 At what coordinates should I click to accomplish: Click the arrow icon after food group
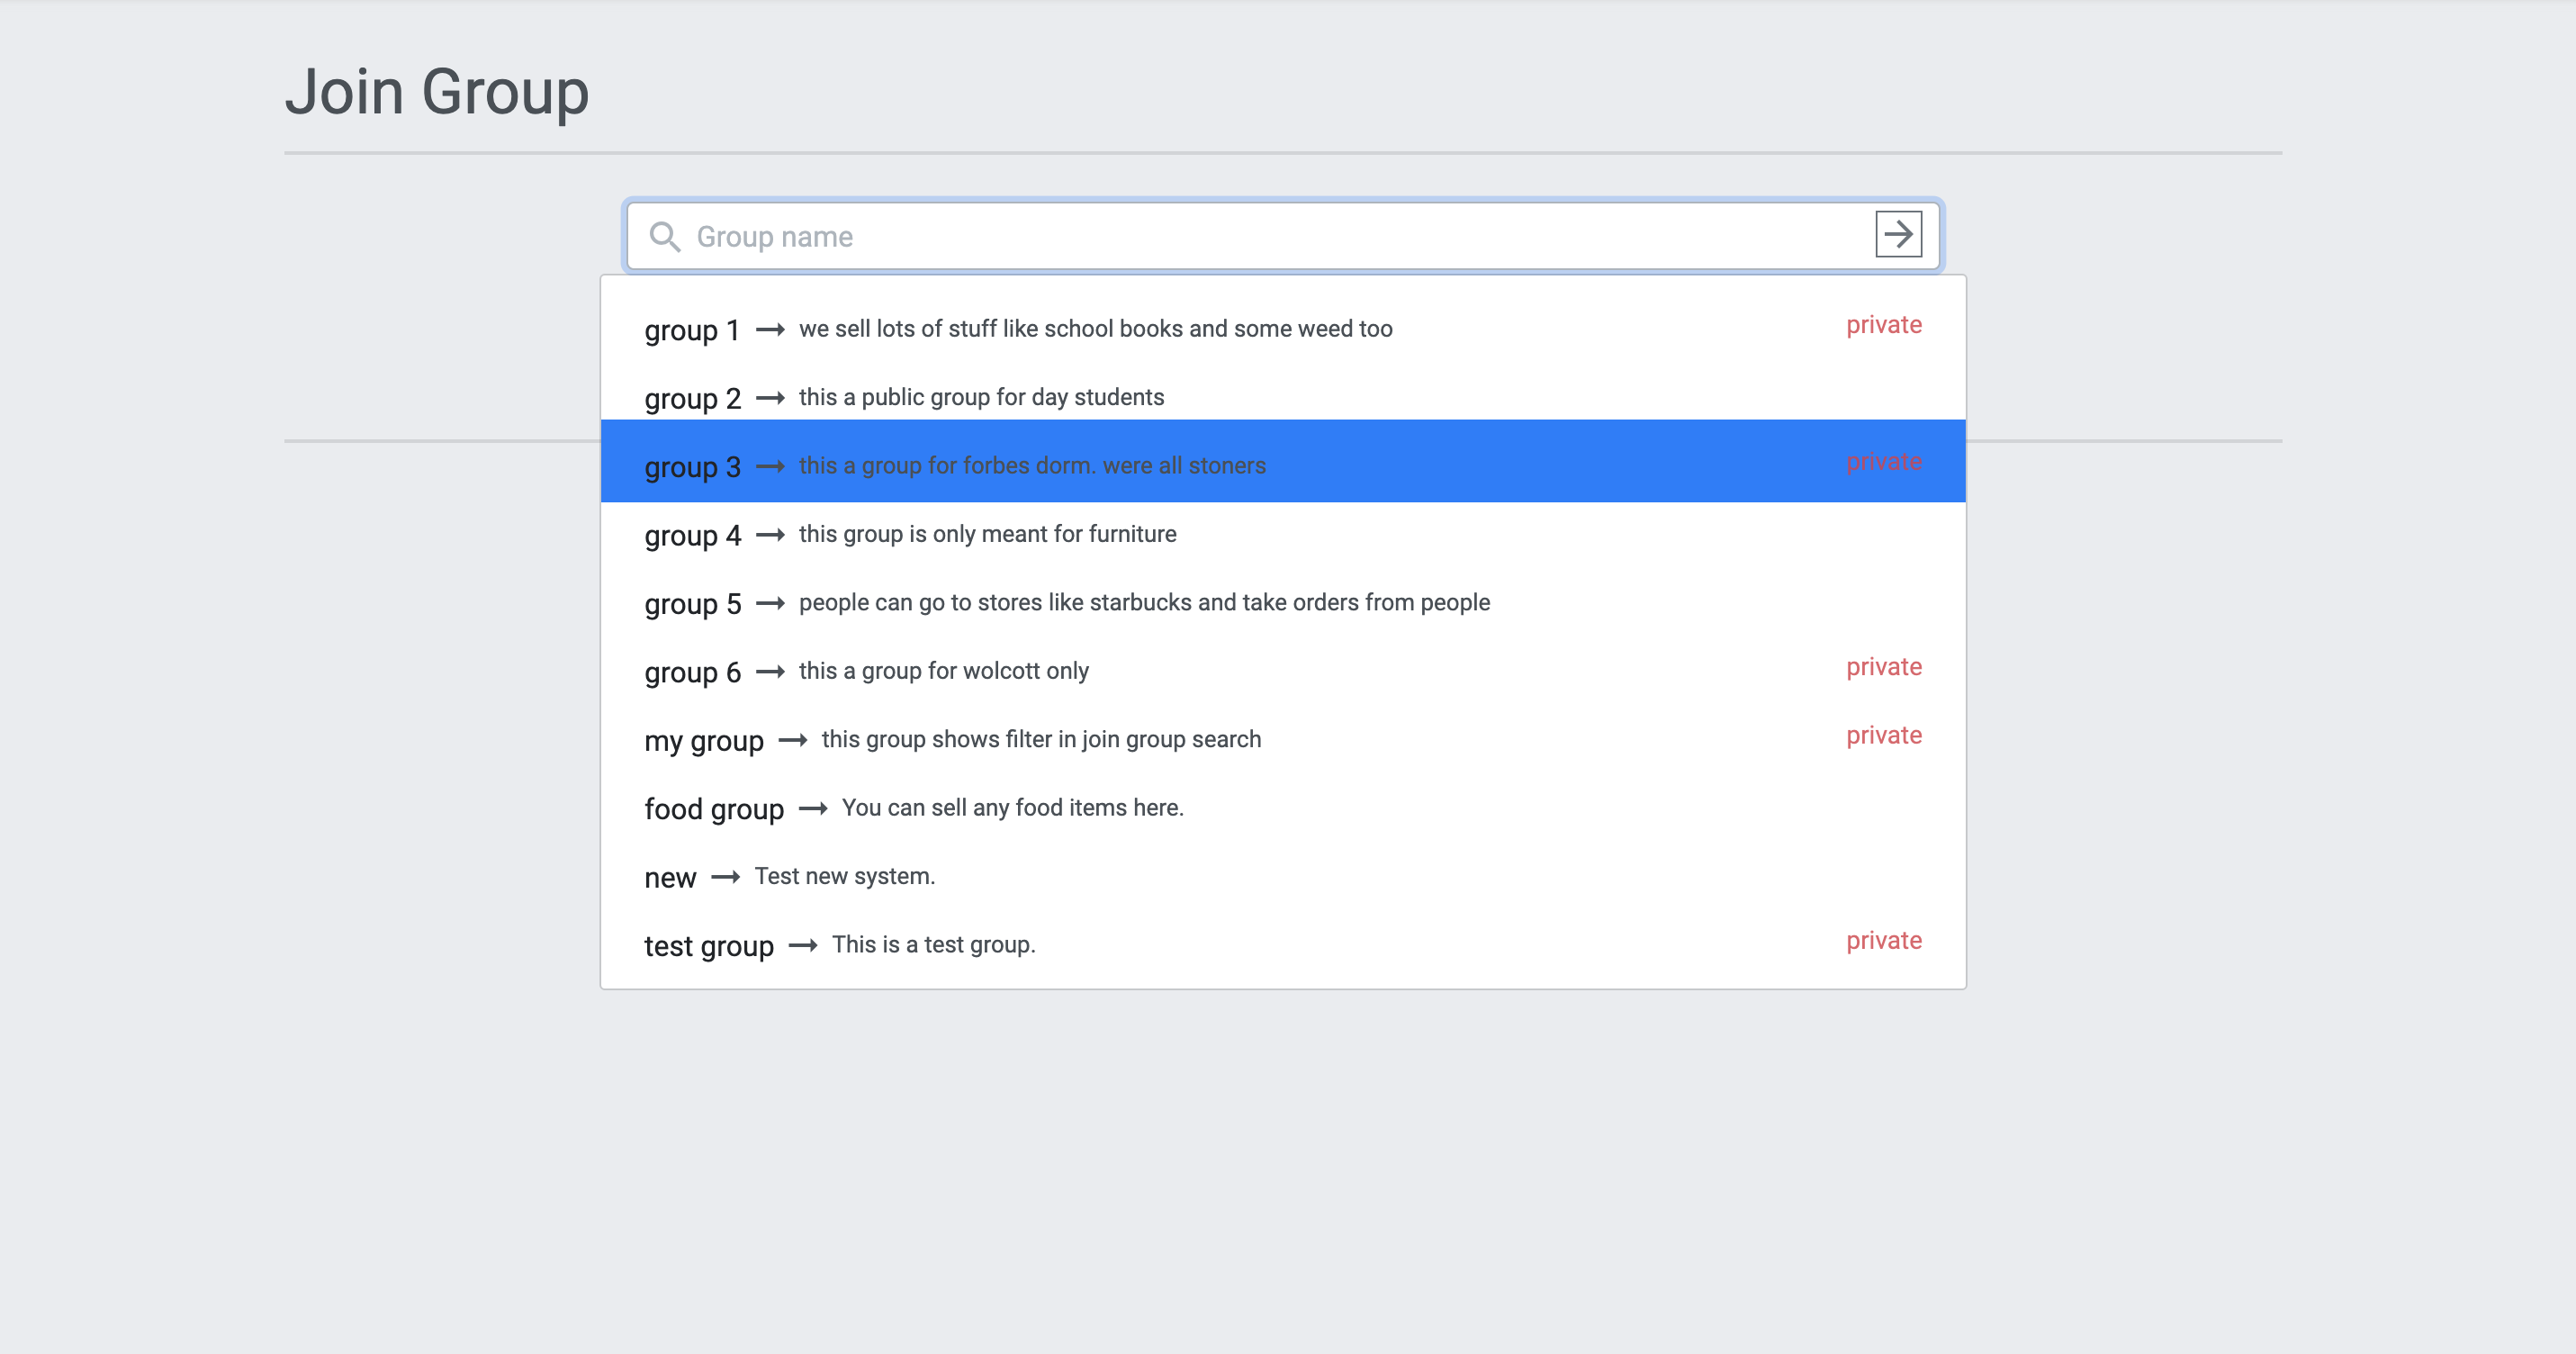[813, 809]
